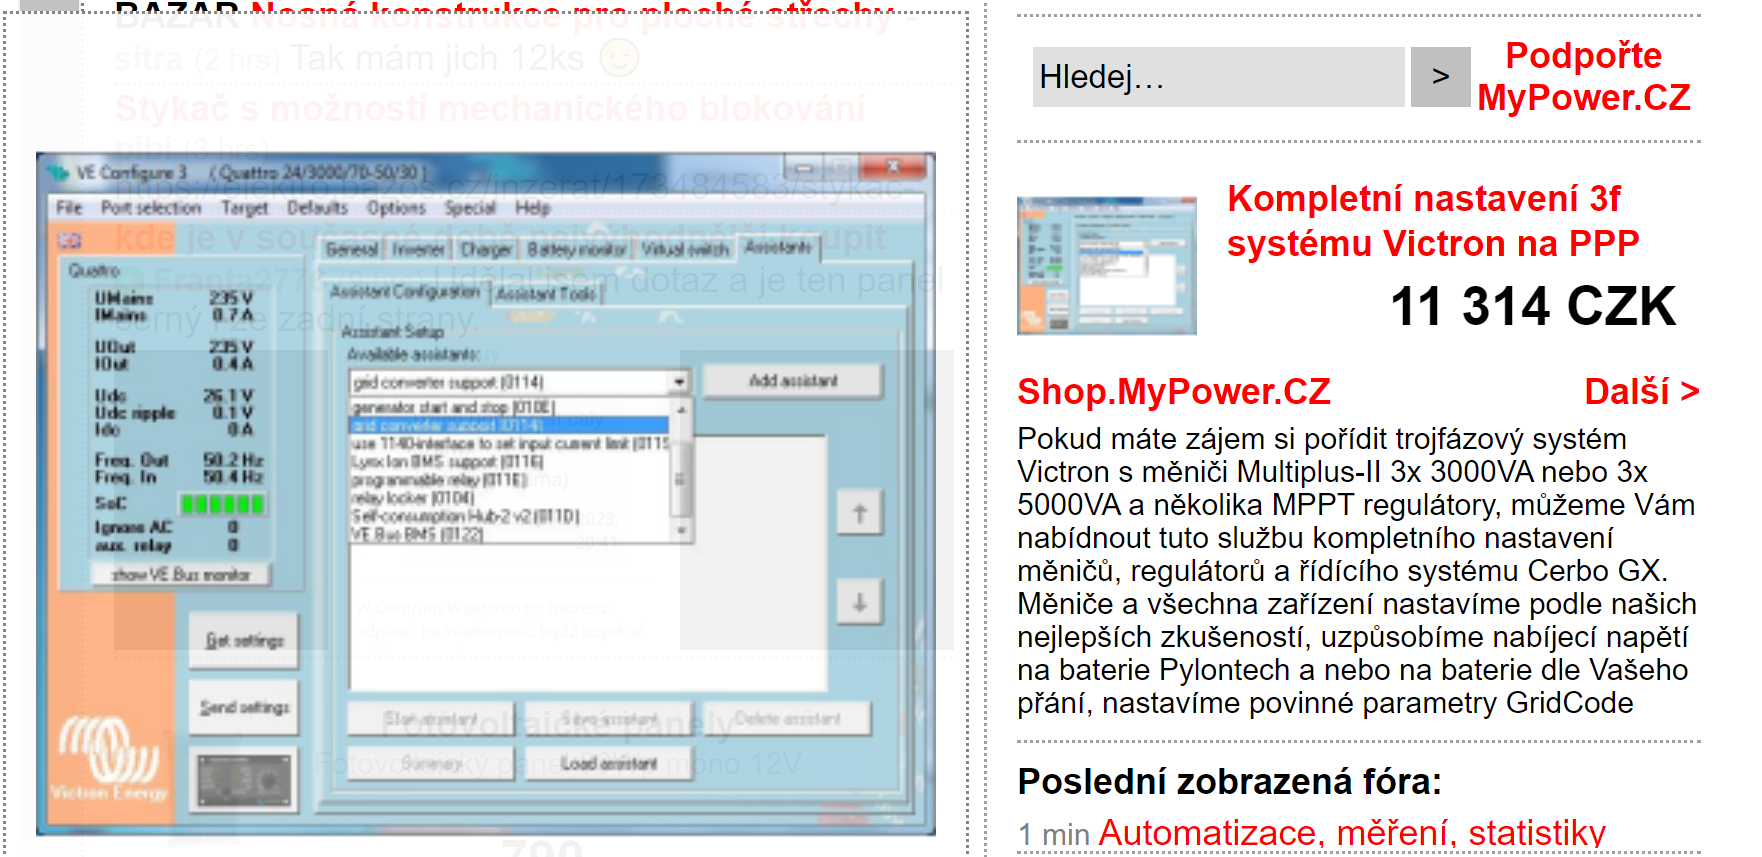Submit the search with the > button
Image resolution: width=1762 pixels, height=857 pixels.
(1440, 77)
